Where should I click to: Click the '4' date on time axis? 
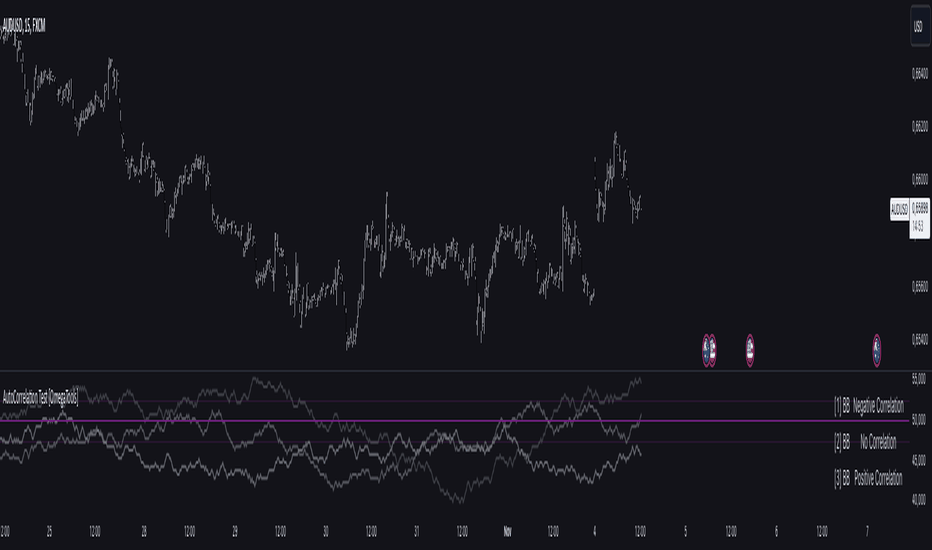[x=594, y=531]
